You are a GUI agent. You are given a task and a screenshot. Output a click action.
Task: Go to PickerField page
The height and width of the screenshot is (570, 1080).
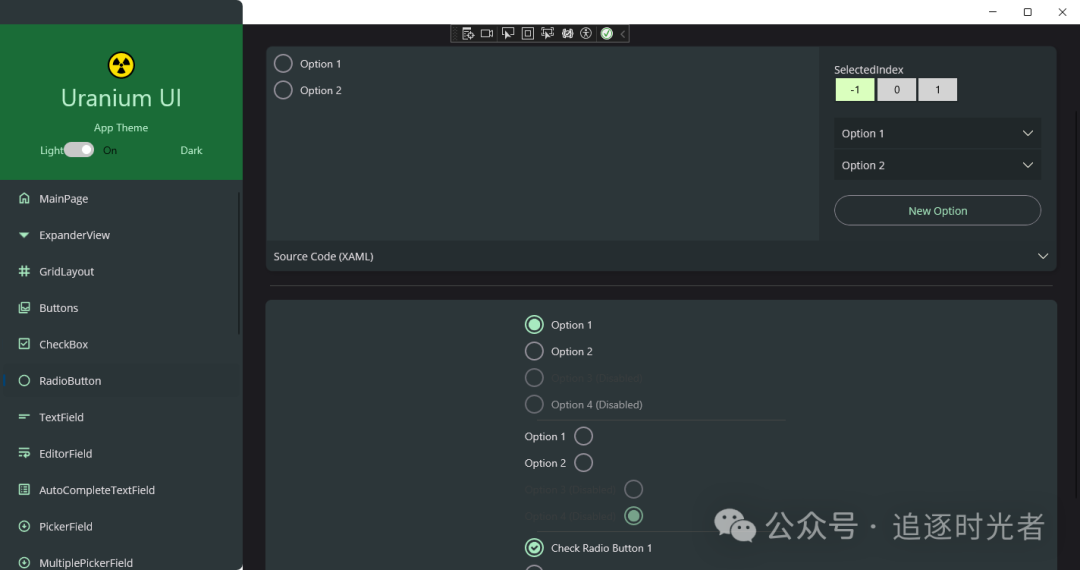tap(121, 527)
